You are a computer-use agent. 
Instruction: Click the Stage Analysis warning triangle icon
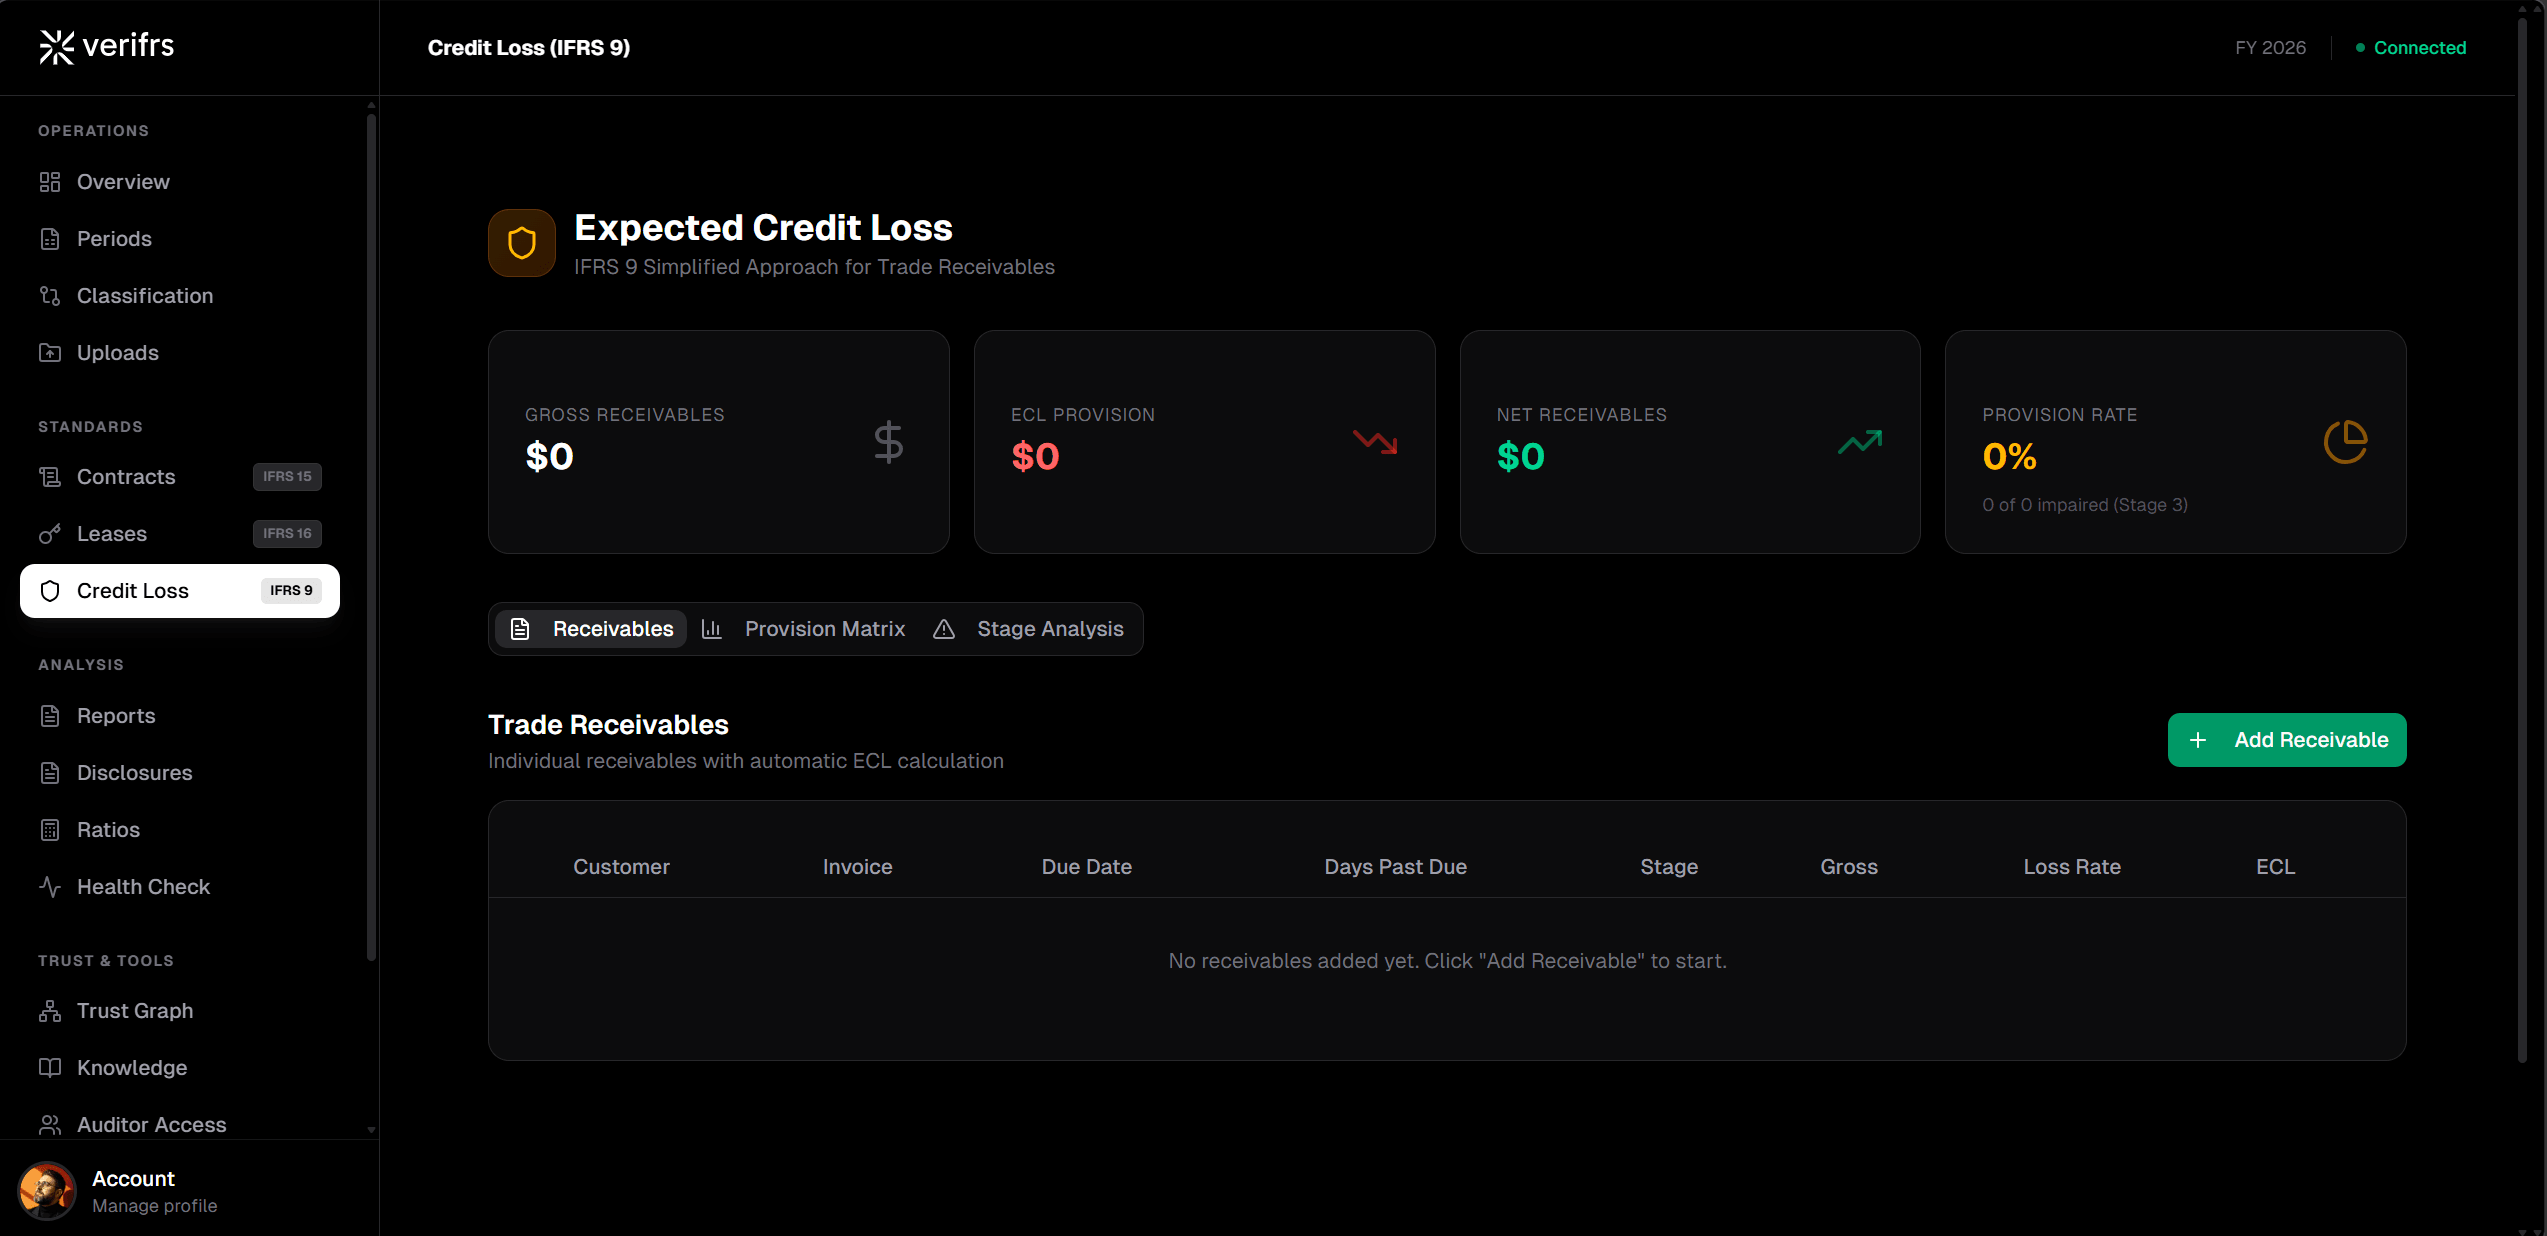[x=943, y=629]
